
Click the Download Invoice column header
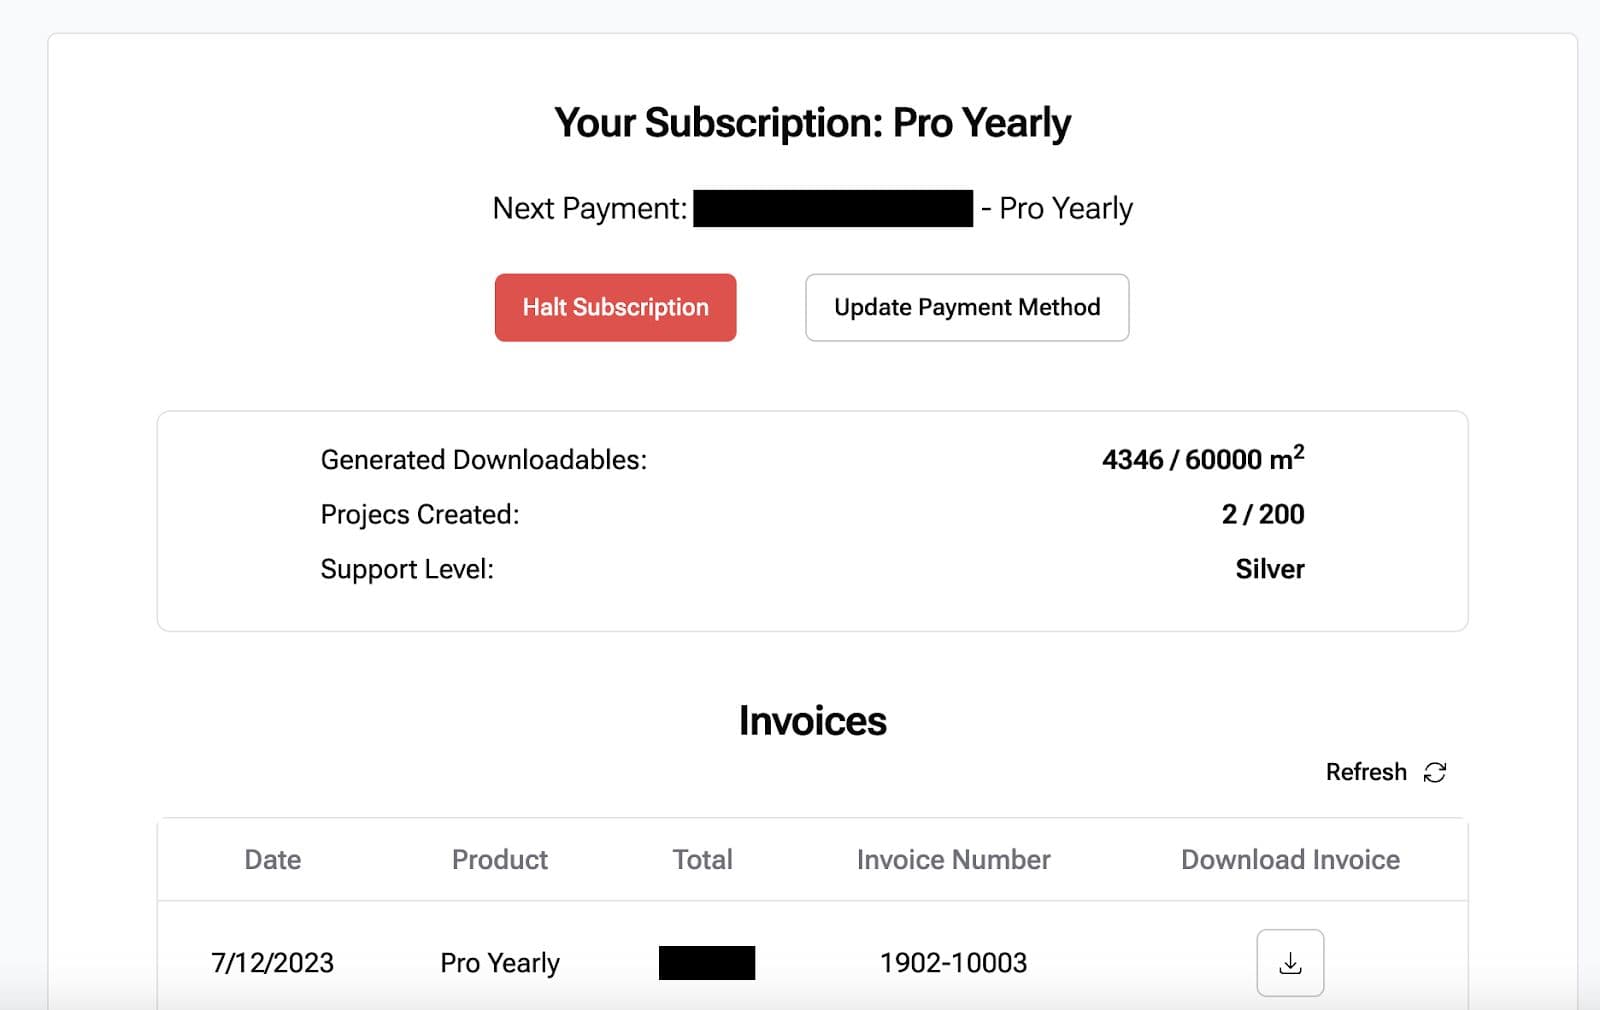1290,860
